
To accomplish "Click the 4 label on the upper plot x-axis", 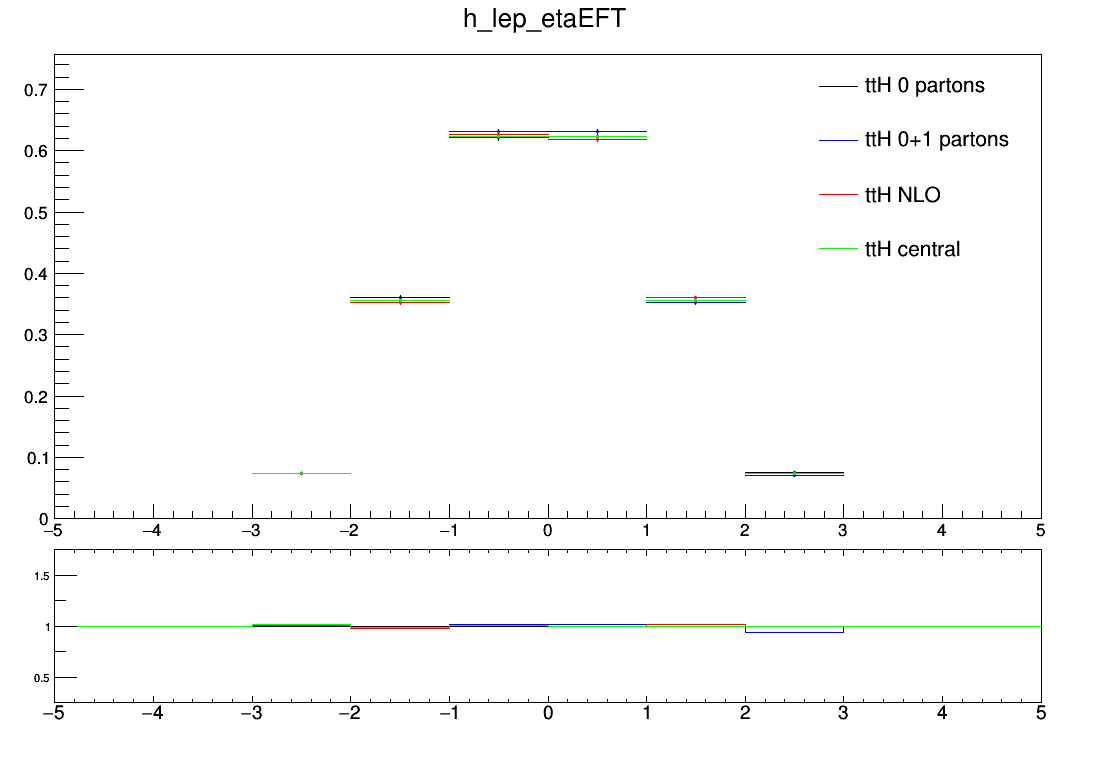I will click(942, 531).
